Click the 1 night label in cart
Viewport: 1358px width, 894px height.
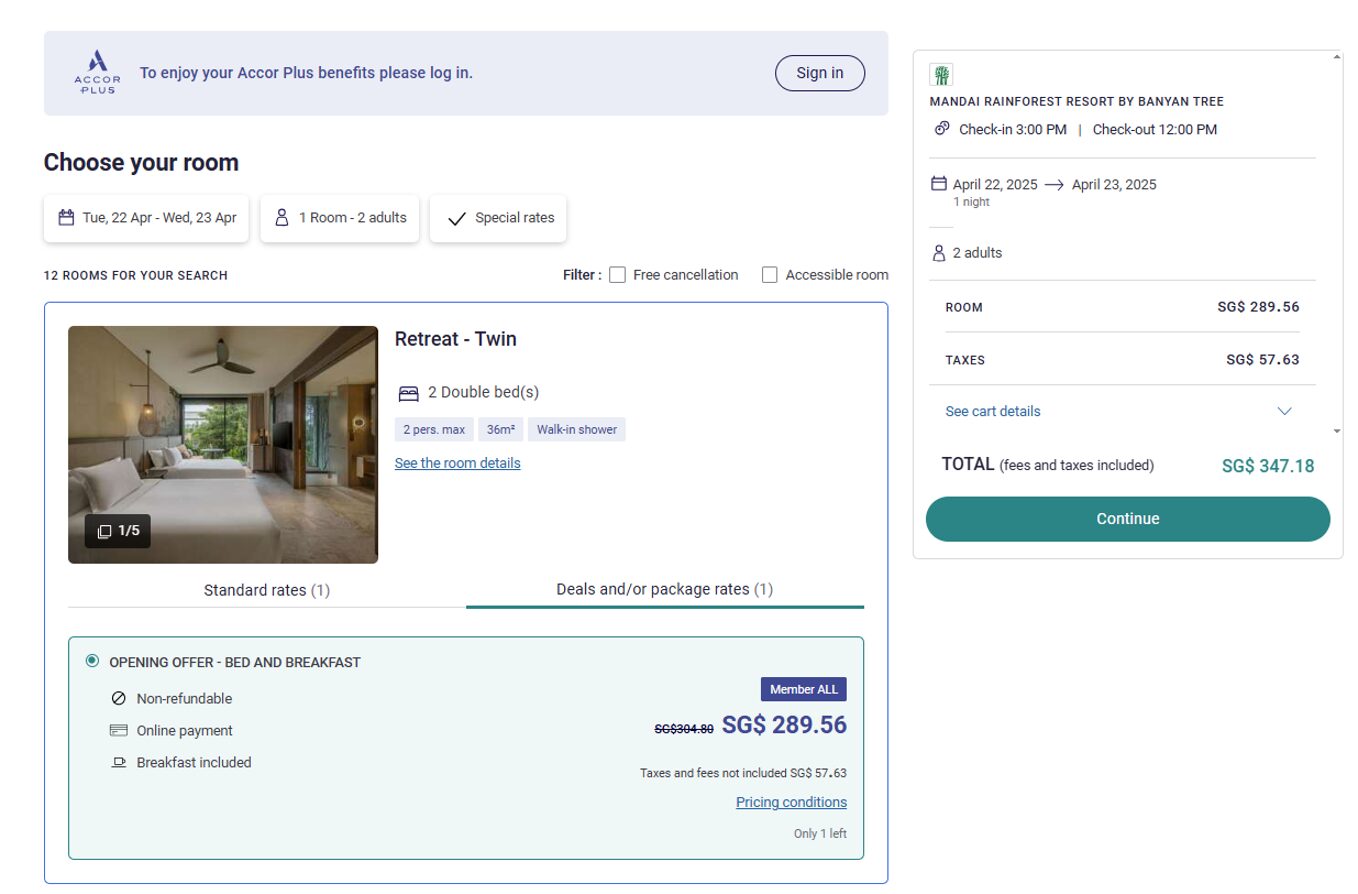[971, 202]
